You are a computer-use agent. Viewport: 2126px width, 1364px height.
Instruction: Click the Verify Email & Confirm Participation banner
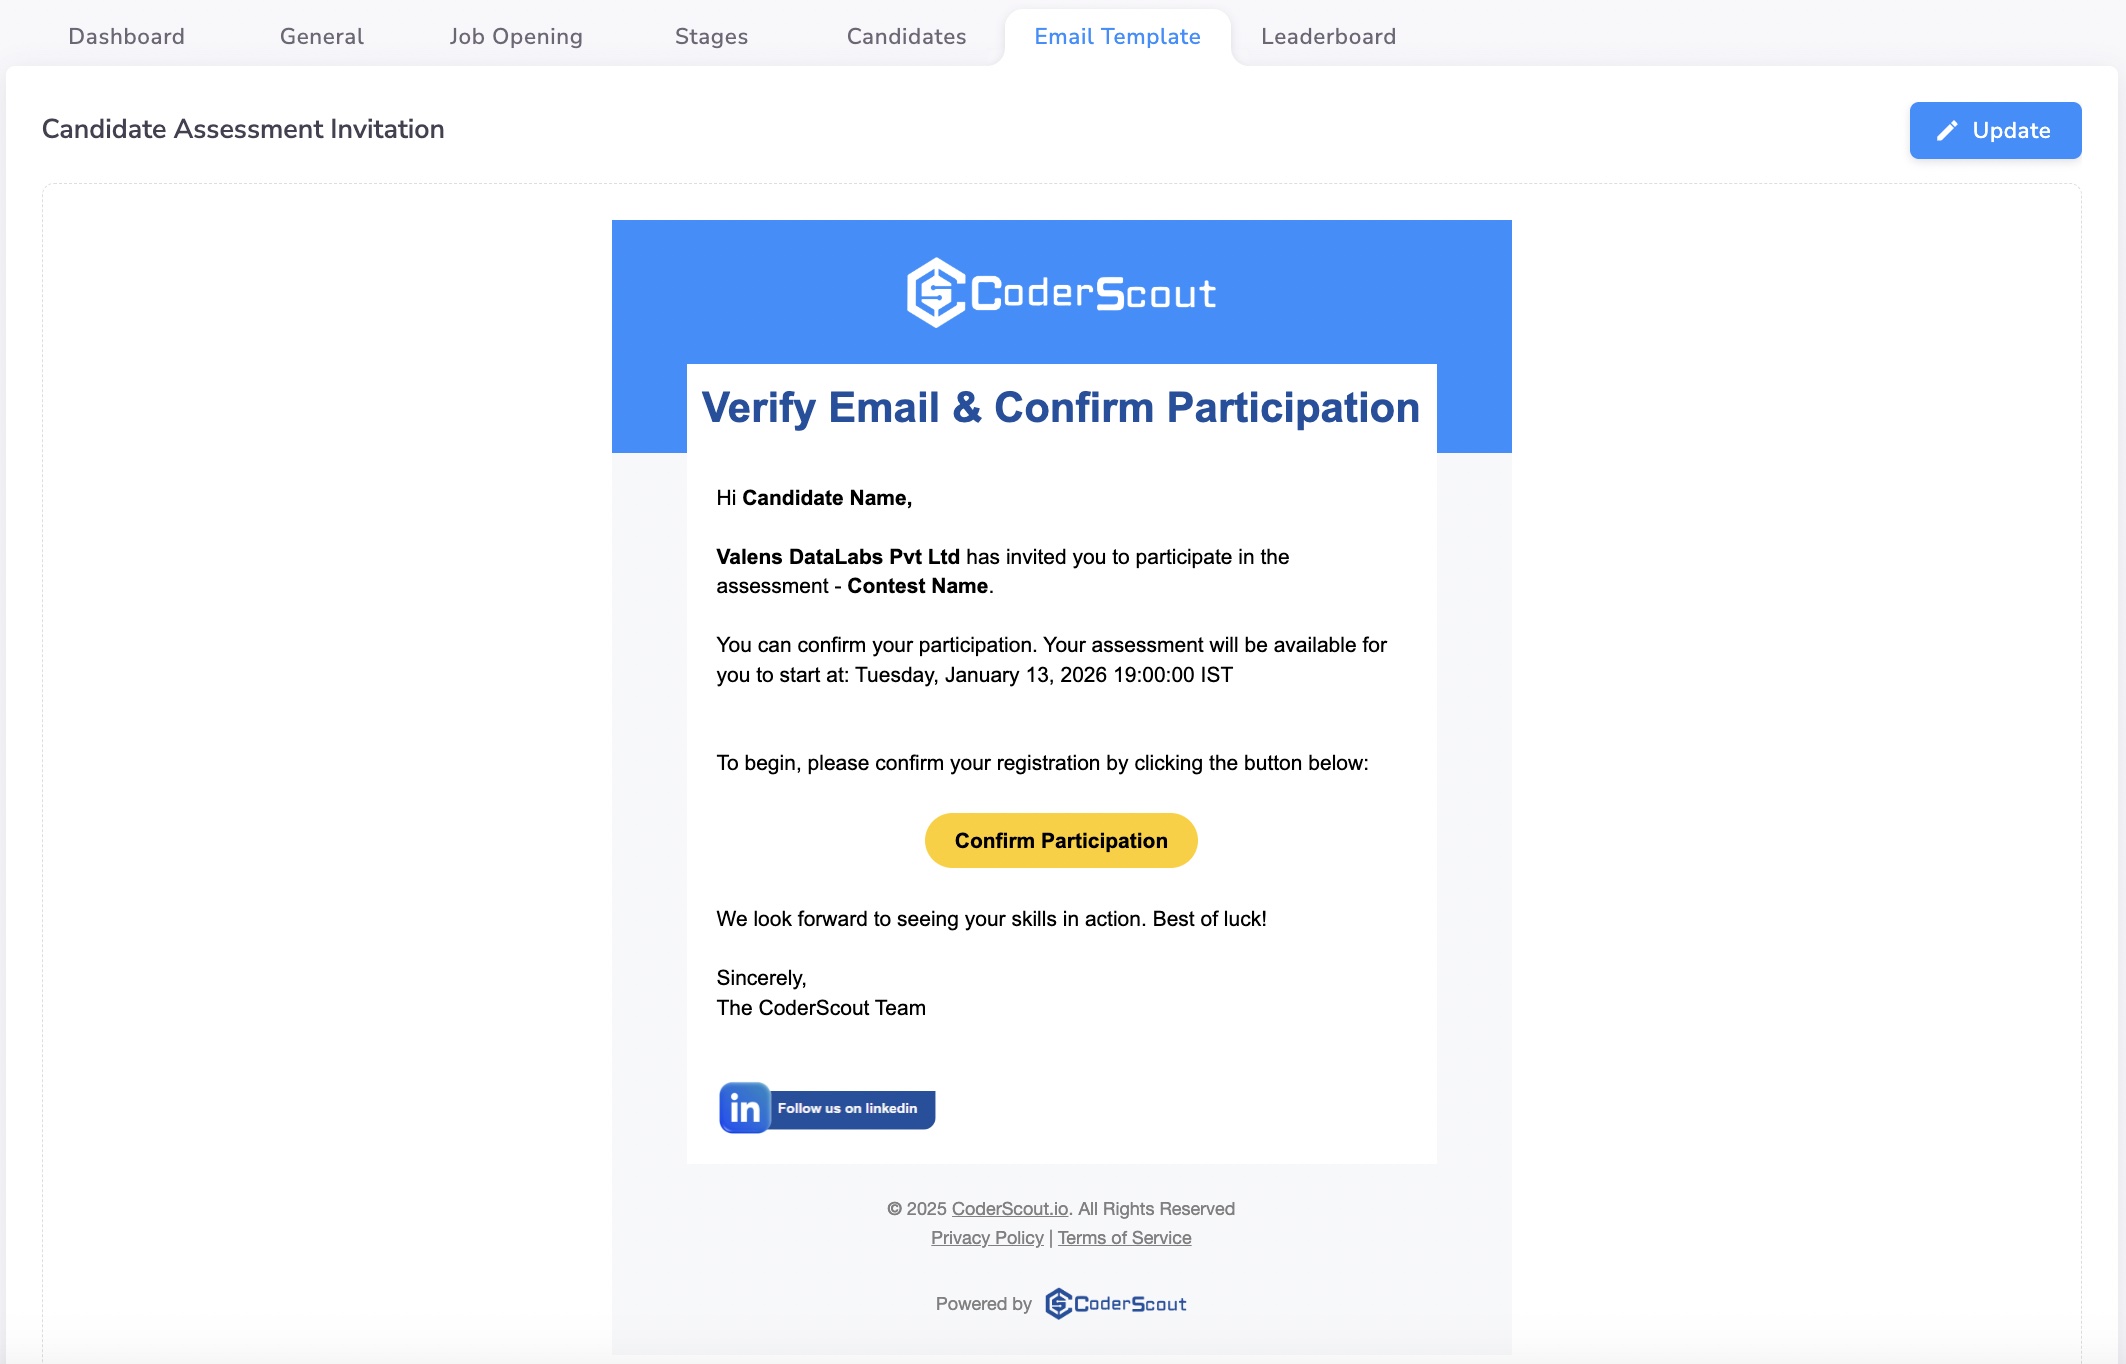[1061, 407]
